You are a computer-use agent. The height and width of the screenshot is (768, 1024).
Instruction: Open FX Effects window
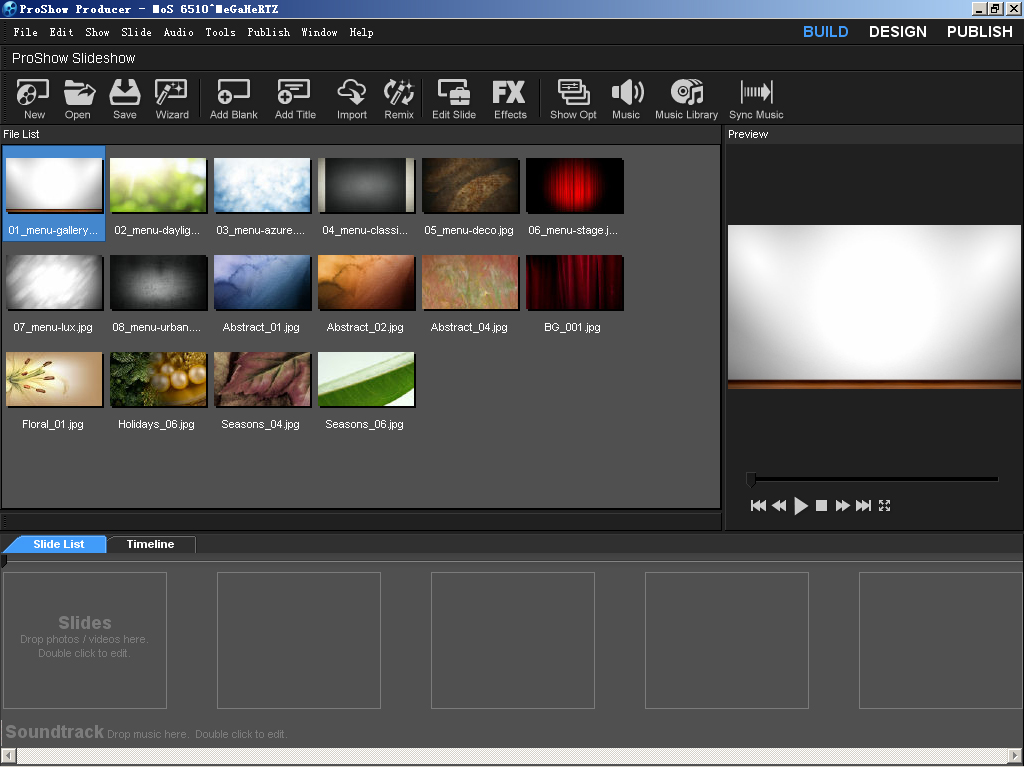(509, 99)
